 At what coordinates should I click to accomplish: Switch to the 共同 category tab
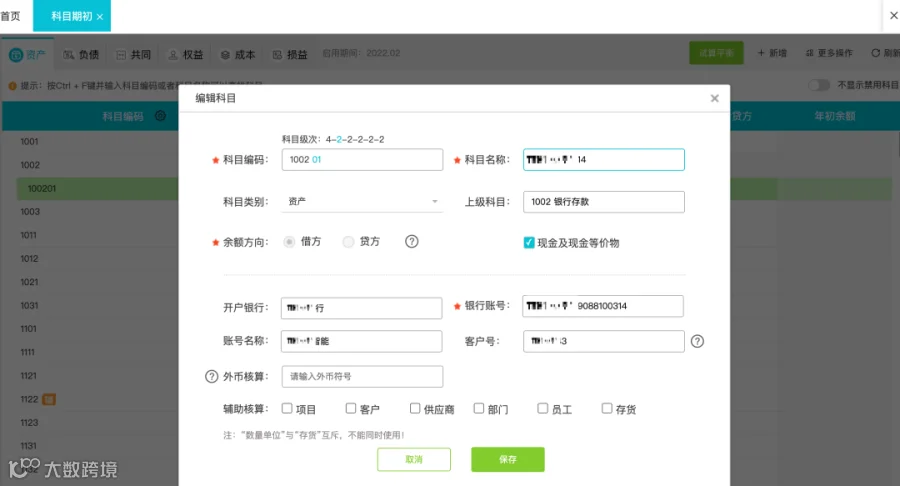click(x=133, y=55)
